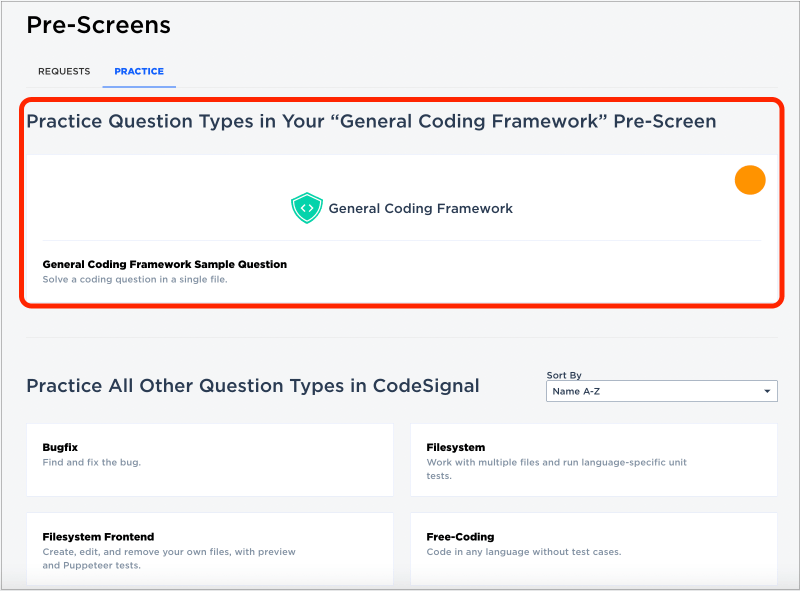Switch to the REQUESTS tab
This screenshot has width=800, height=591.
64,71
